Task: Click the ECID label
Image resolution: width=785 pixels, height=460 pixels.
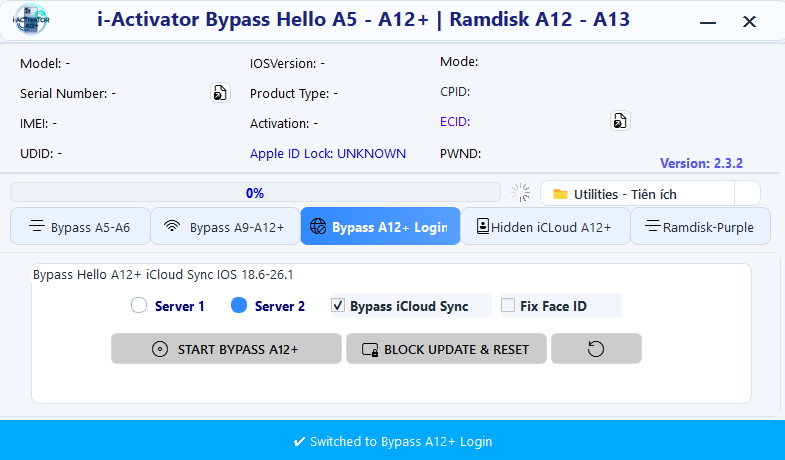Action: (x=455, y=122)
